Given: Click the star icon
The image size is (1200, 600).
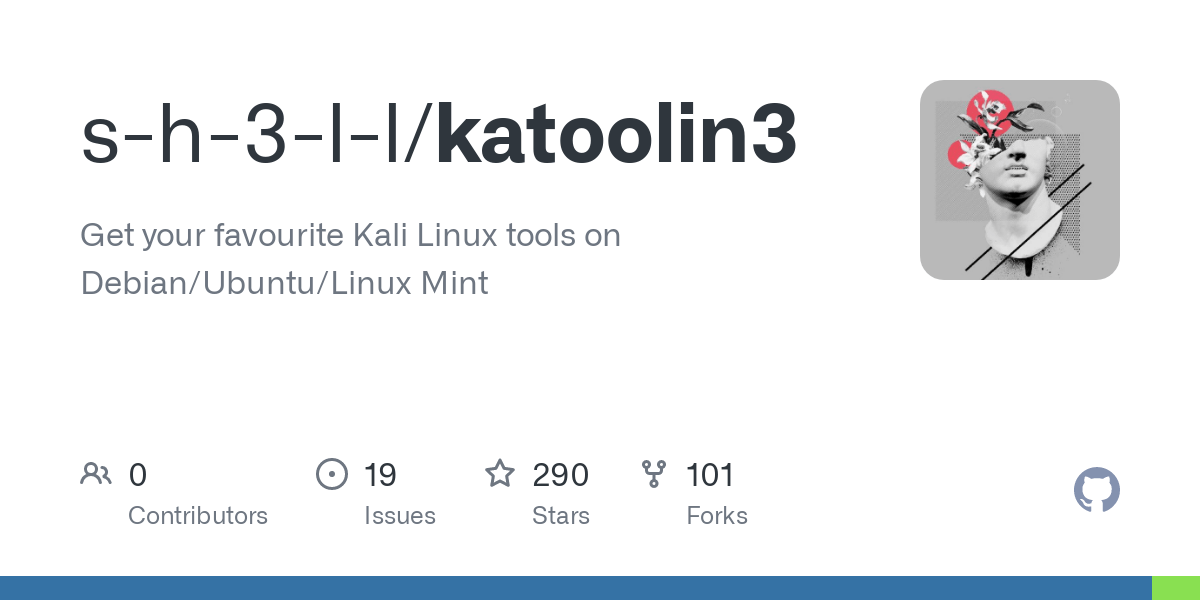Looking at the screenshot, I should point(500,473).
